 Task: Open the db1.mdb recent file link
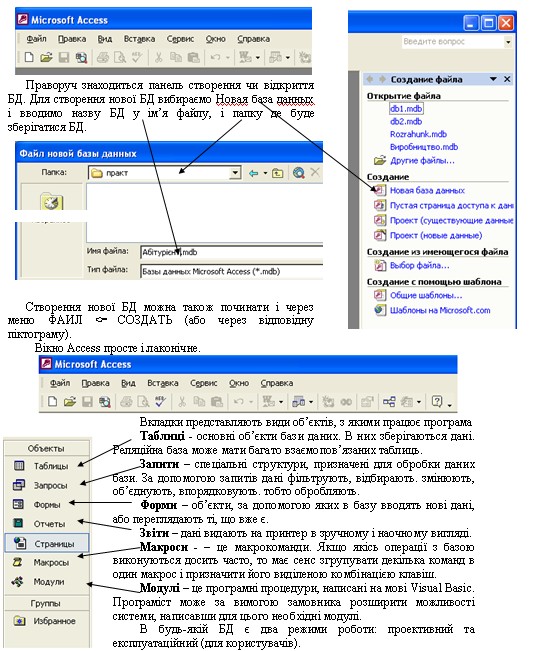pyautogui.click(x=406, y=109)
